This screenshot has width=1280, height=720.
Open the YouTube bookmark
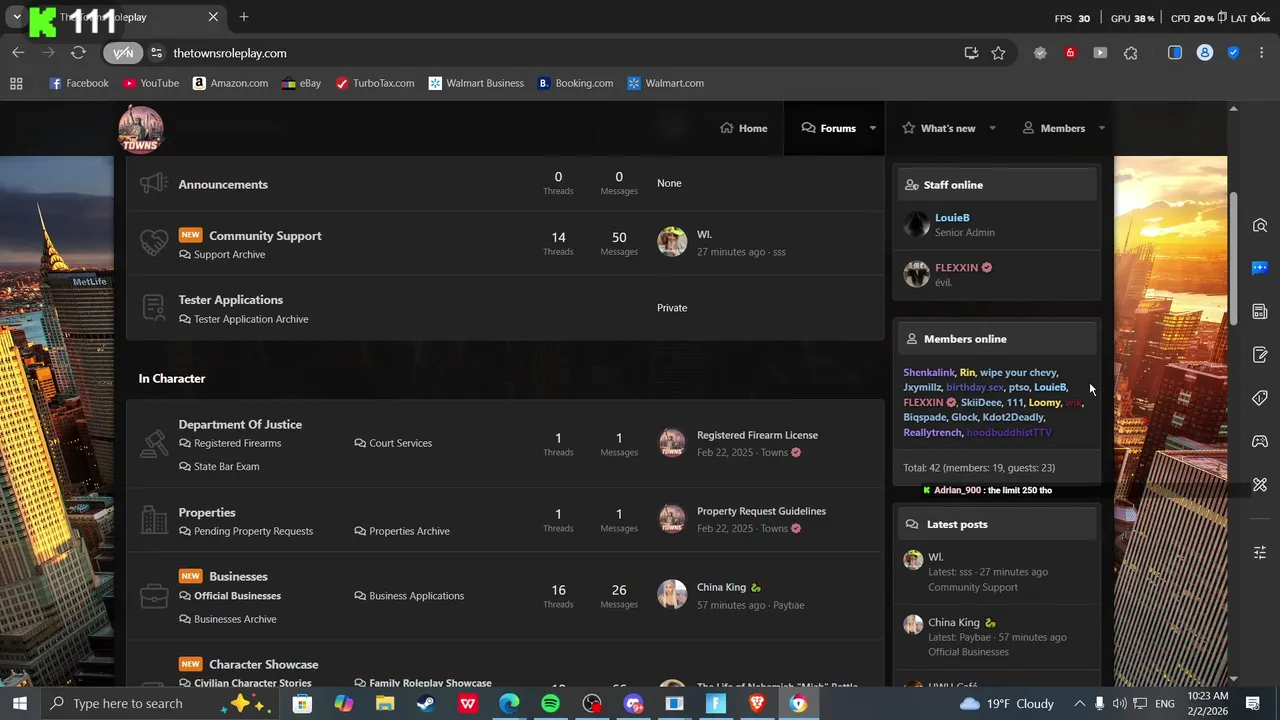(151, 83)
